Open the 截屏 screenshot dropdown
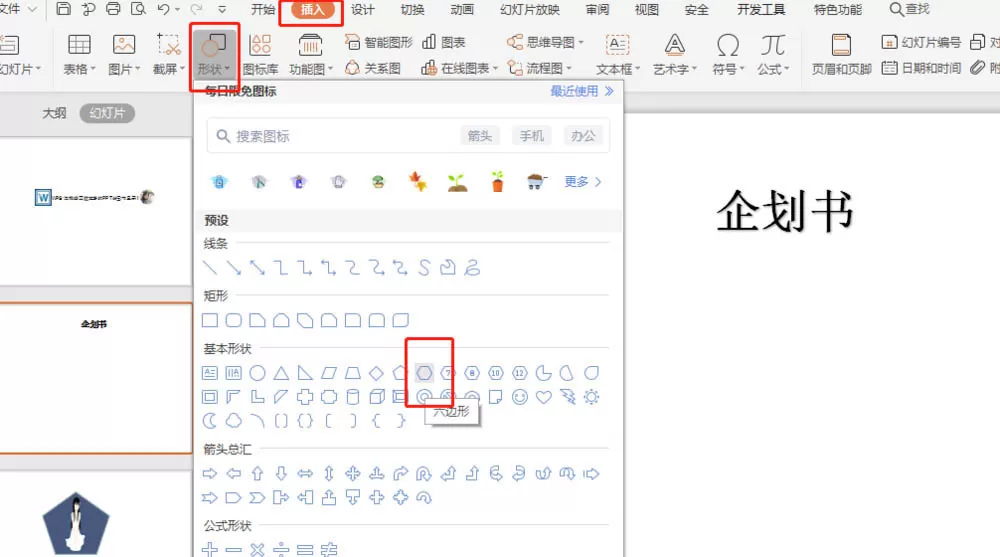 168,55
